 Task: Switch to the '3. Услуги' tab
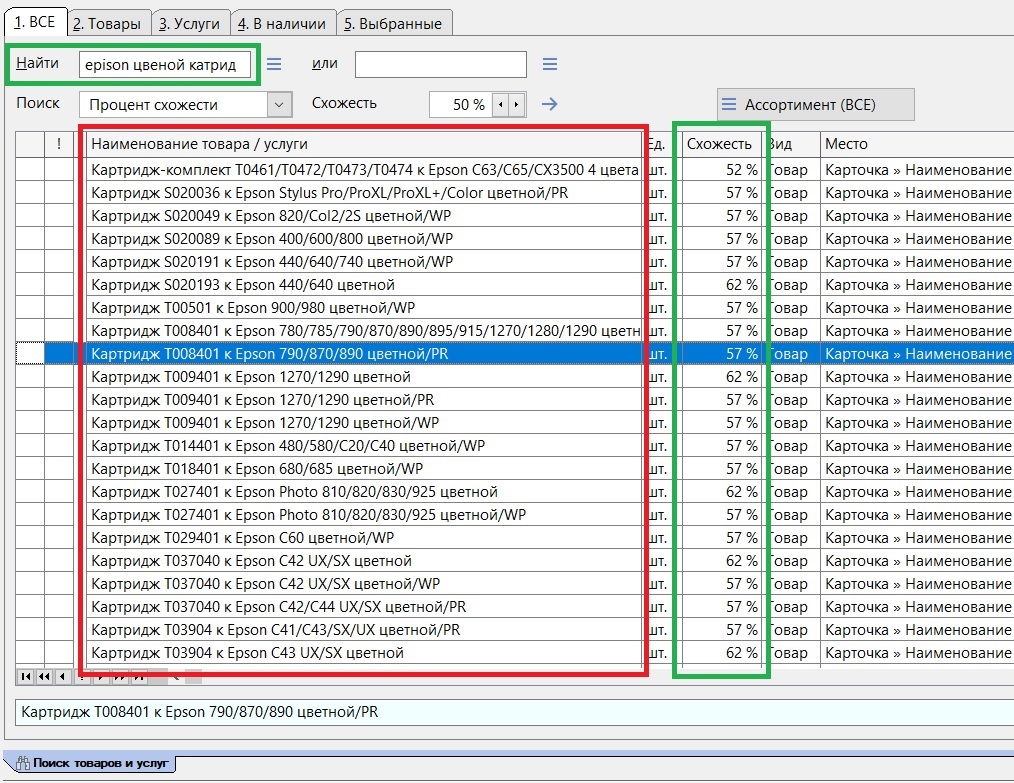(x=192, y=23)
